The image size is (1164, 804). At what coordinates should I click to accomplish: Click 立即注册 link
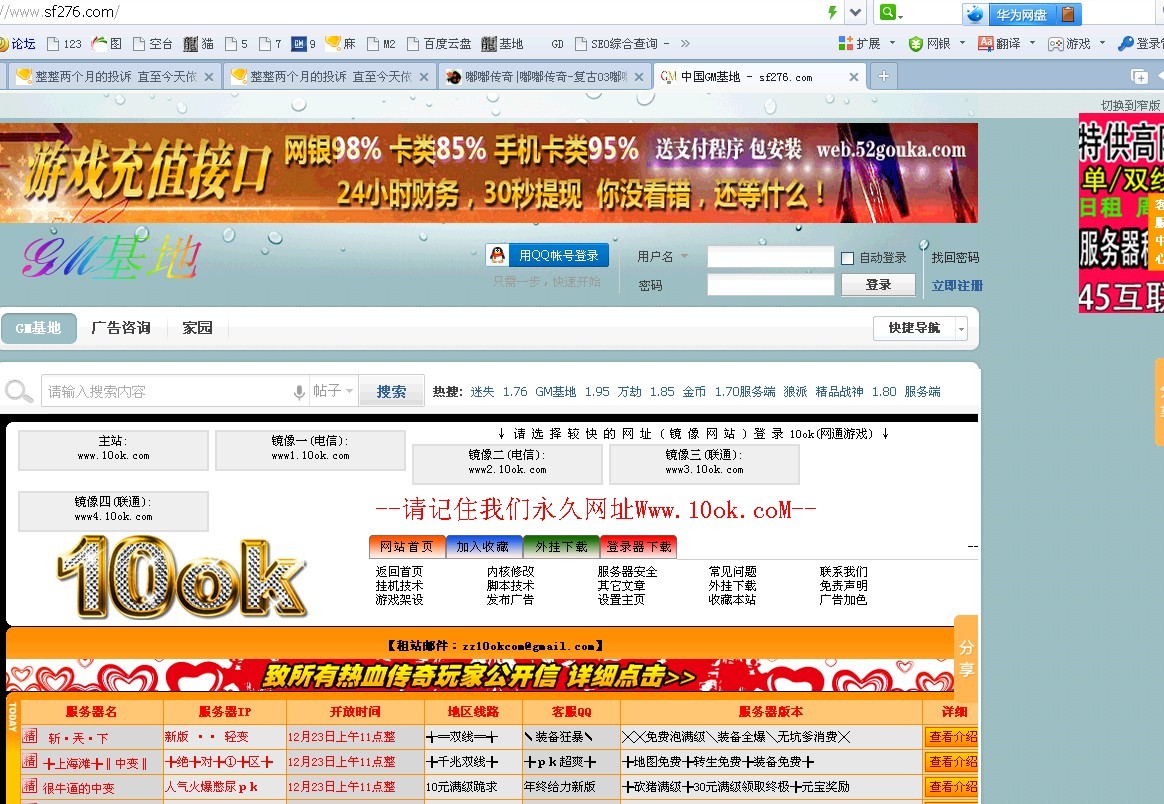coord(957,286)
